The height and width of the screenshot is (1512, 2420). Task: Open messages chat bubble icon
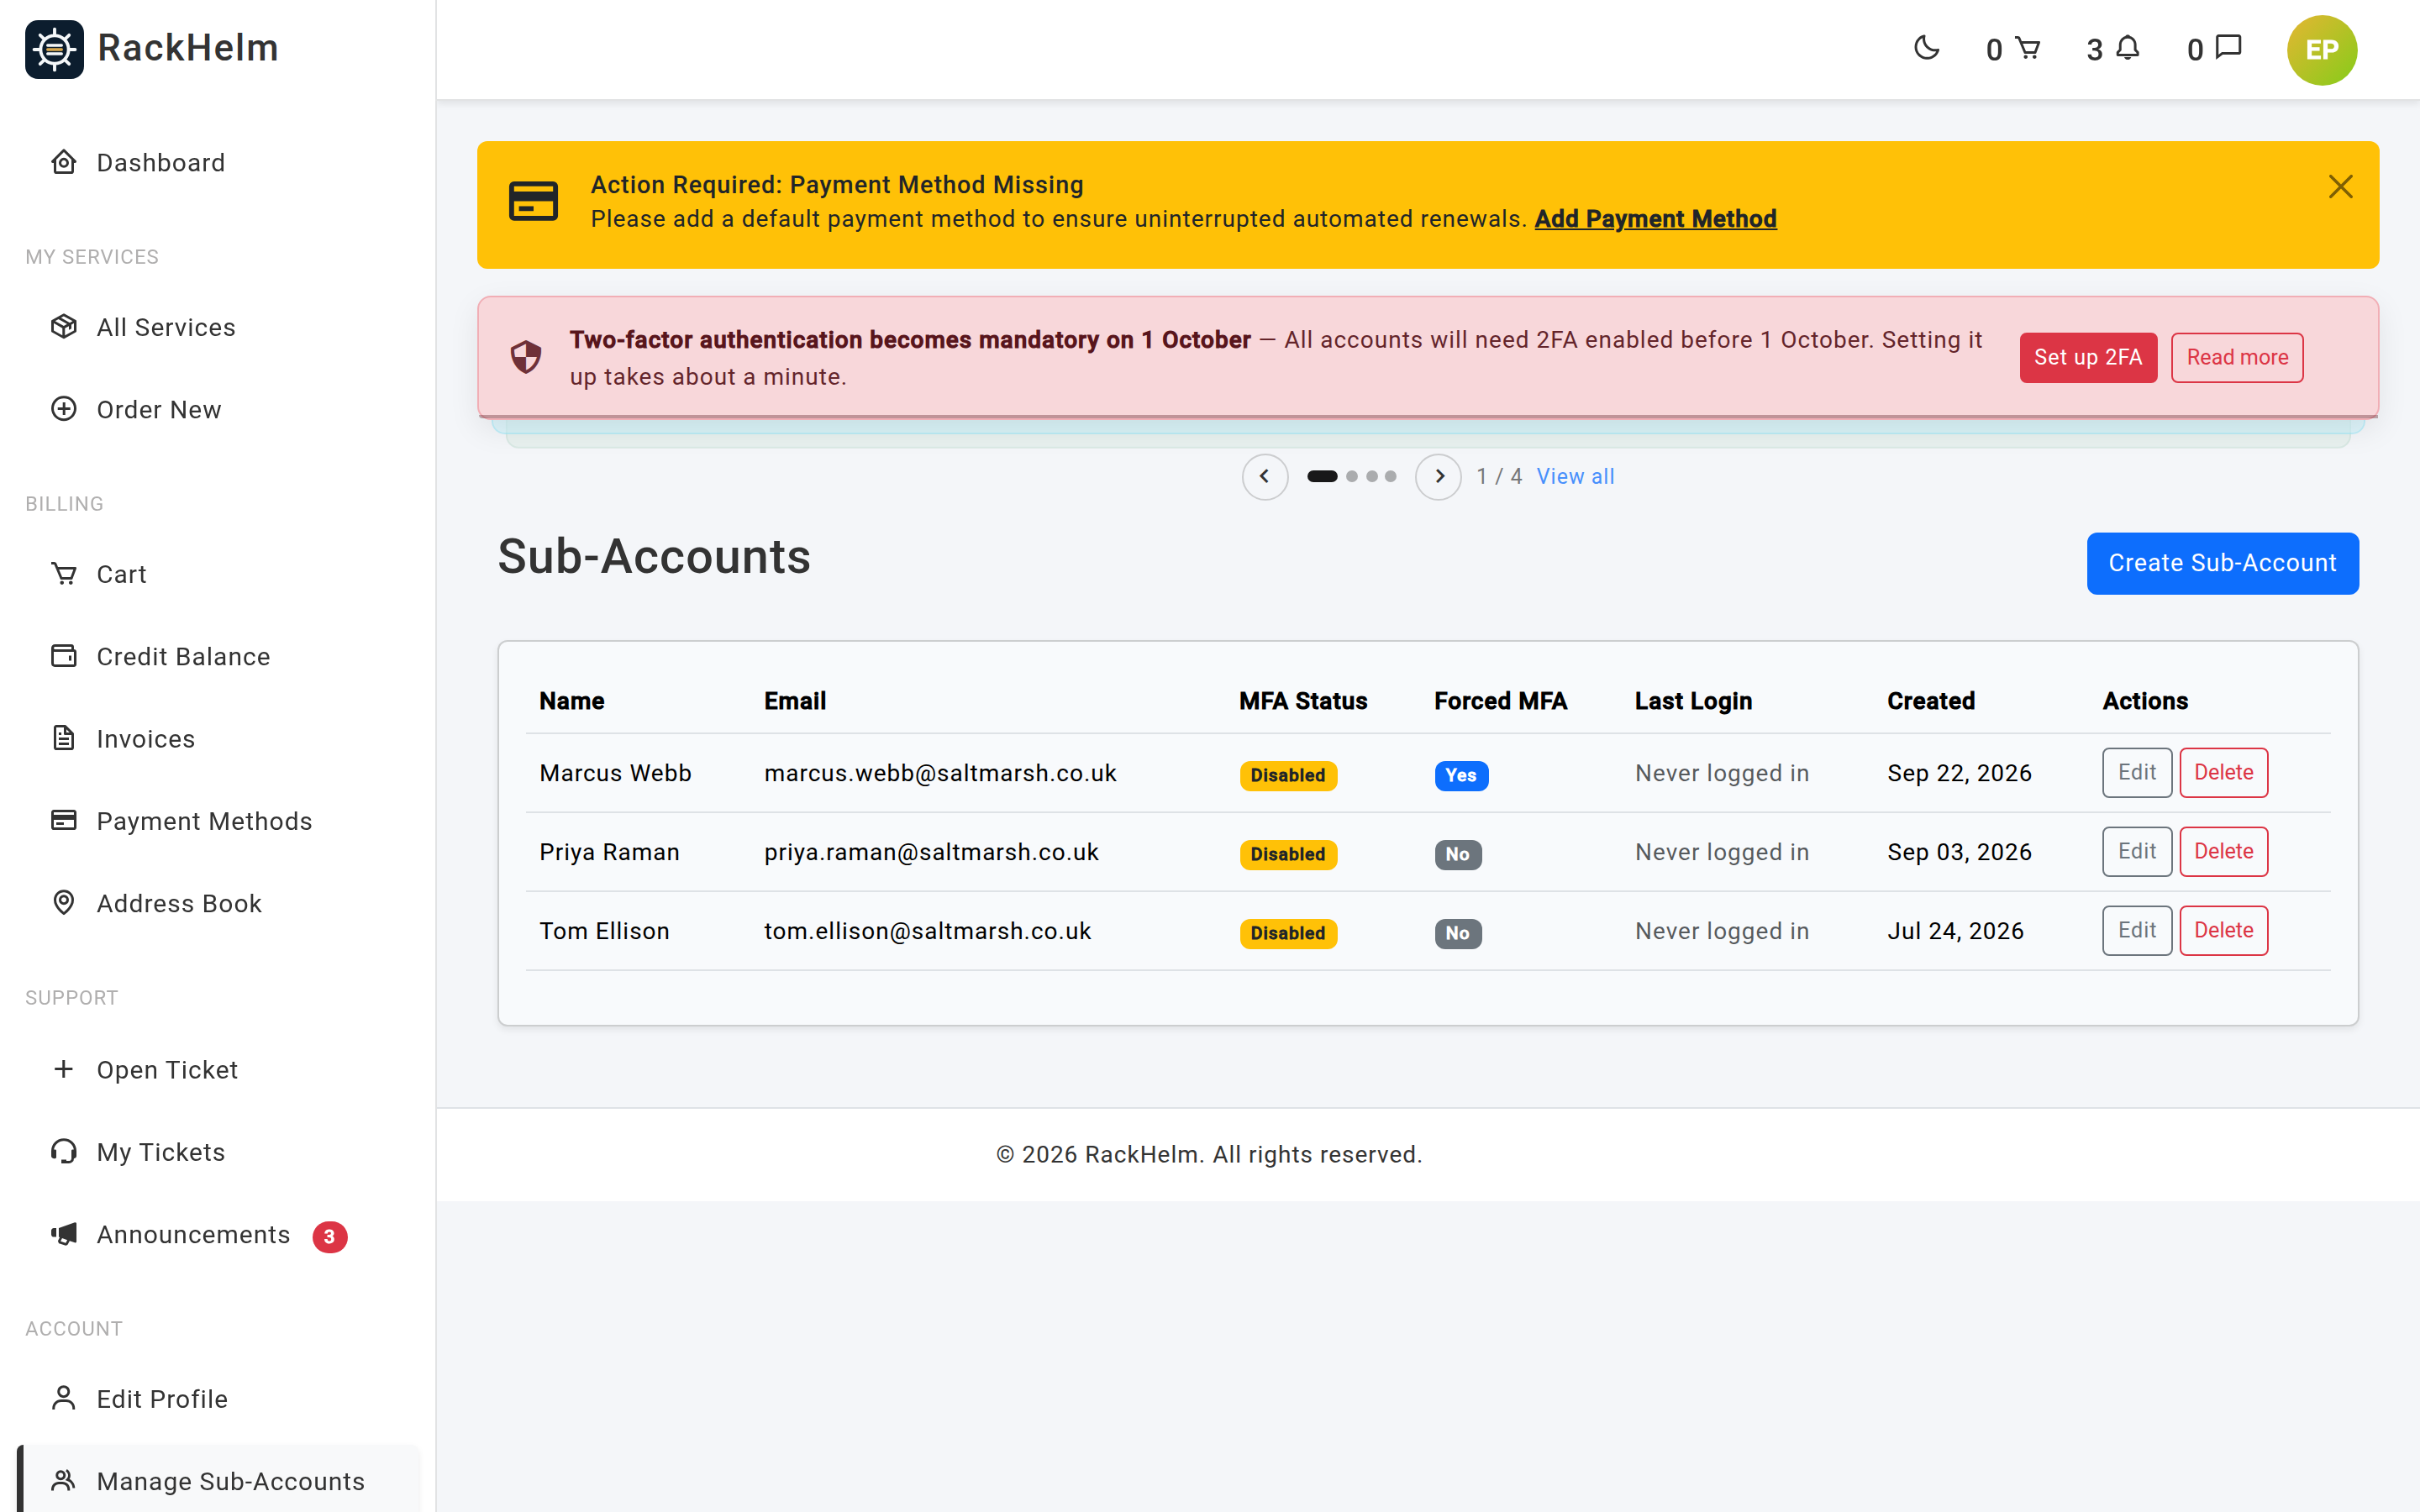[2228, 48]
